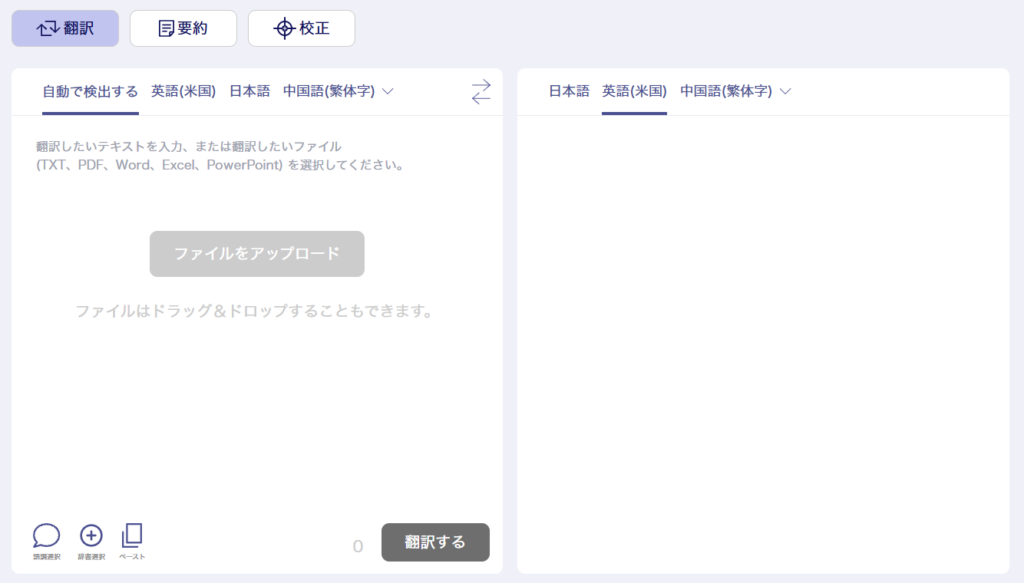
Task: Switch to the 校正 proofreading mode
Action: point(302,28)
